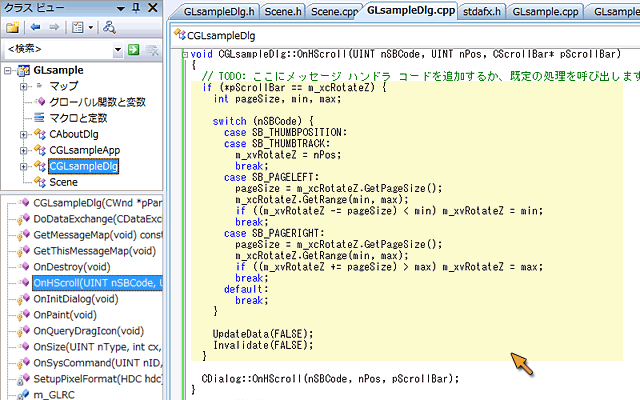Switch to the Scene.h tab
Viewport: 640px width, 400px height.
[282, 12]
